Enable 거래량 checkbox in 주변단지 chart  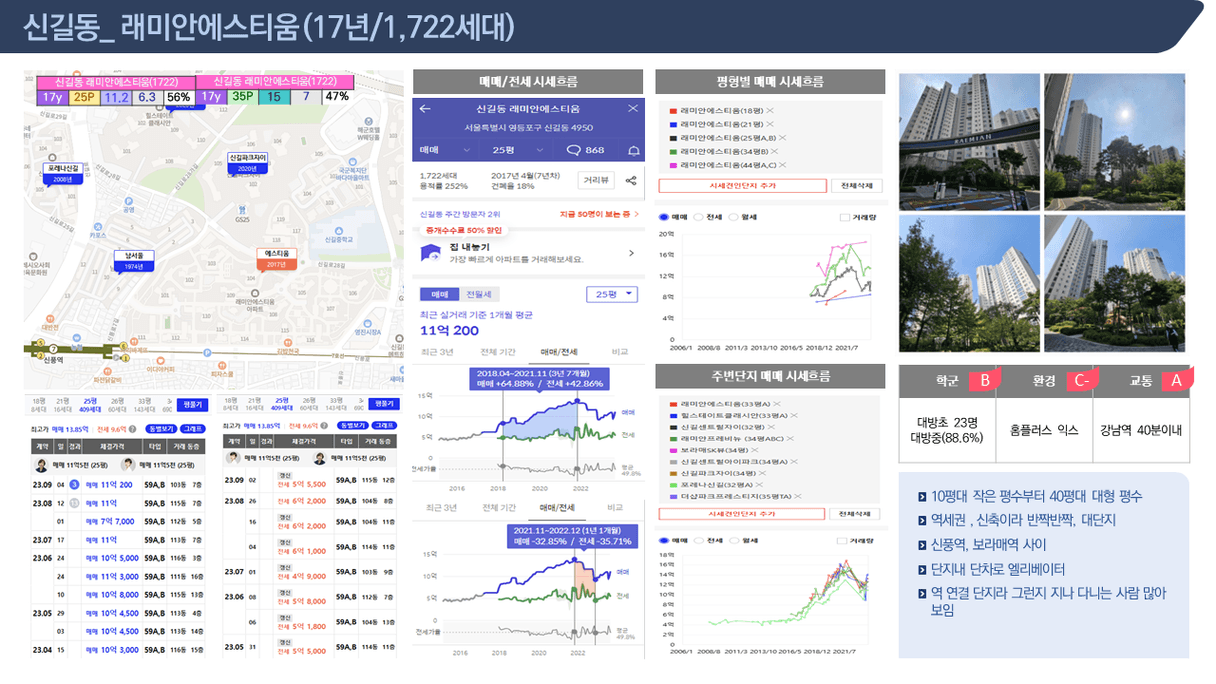(844, 540)
